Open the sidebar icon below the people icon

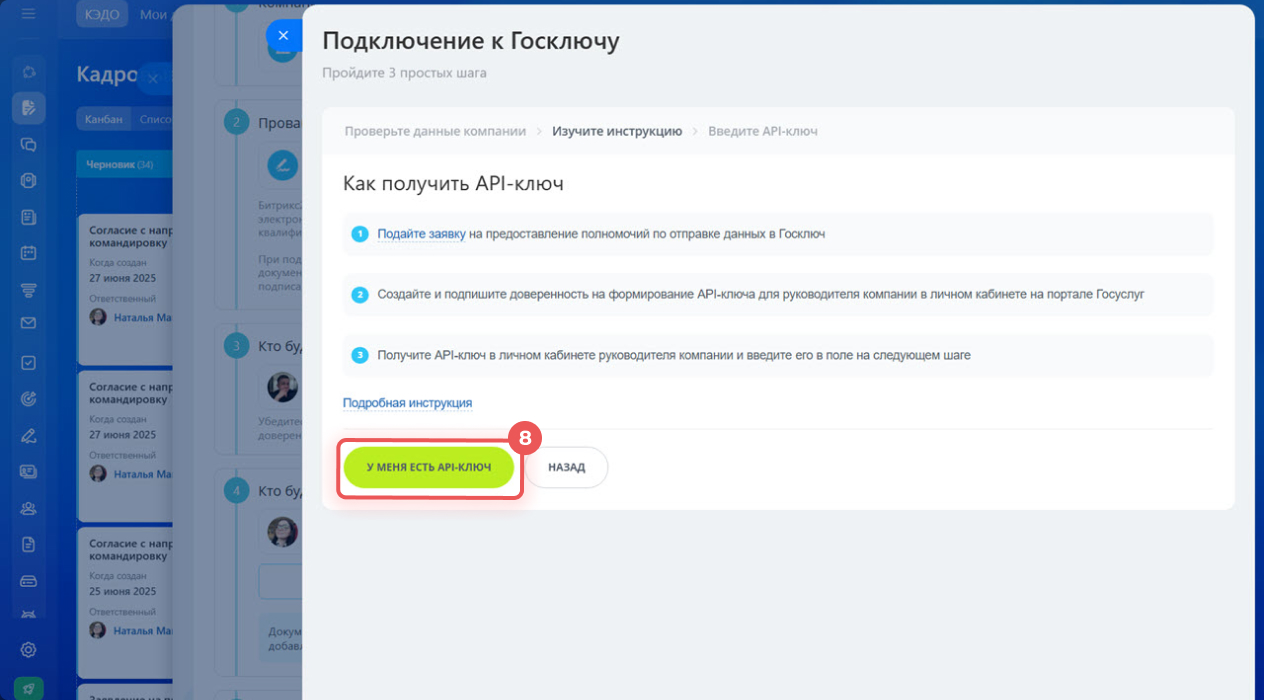(x=28, y=544)
